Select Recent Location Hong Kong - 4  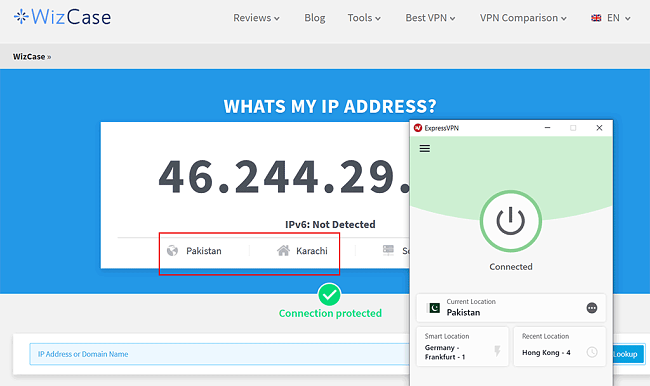pyautogui.click(x=560, y=347)
